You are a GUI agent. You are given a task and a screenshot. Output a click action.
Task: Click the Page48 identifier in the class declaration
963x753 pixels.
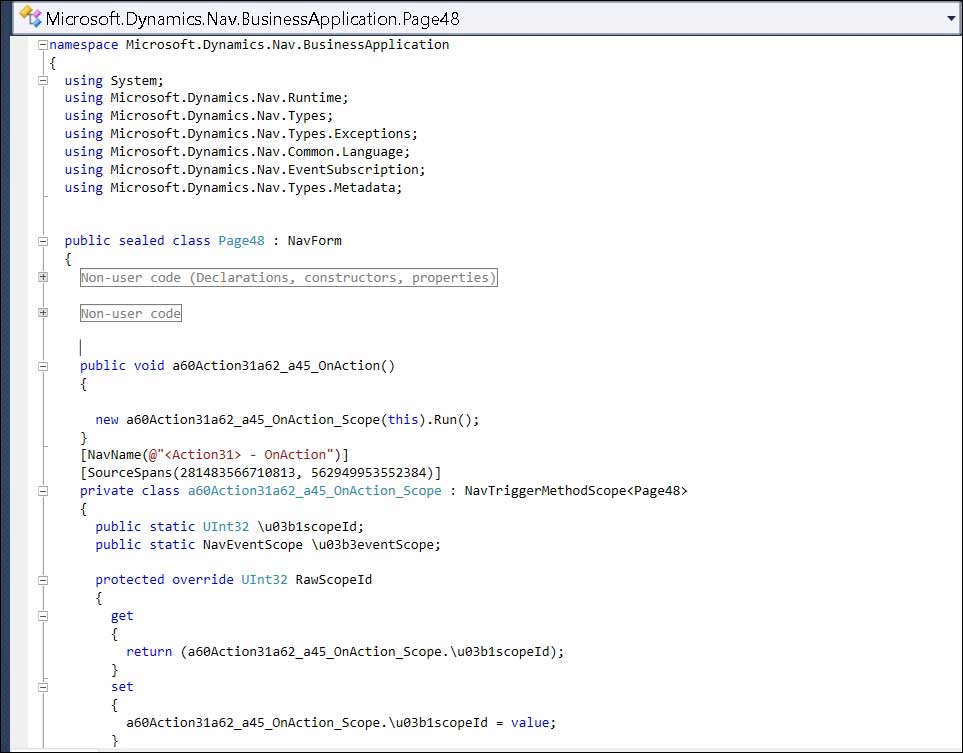click(240, 240)
